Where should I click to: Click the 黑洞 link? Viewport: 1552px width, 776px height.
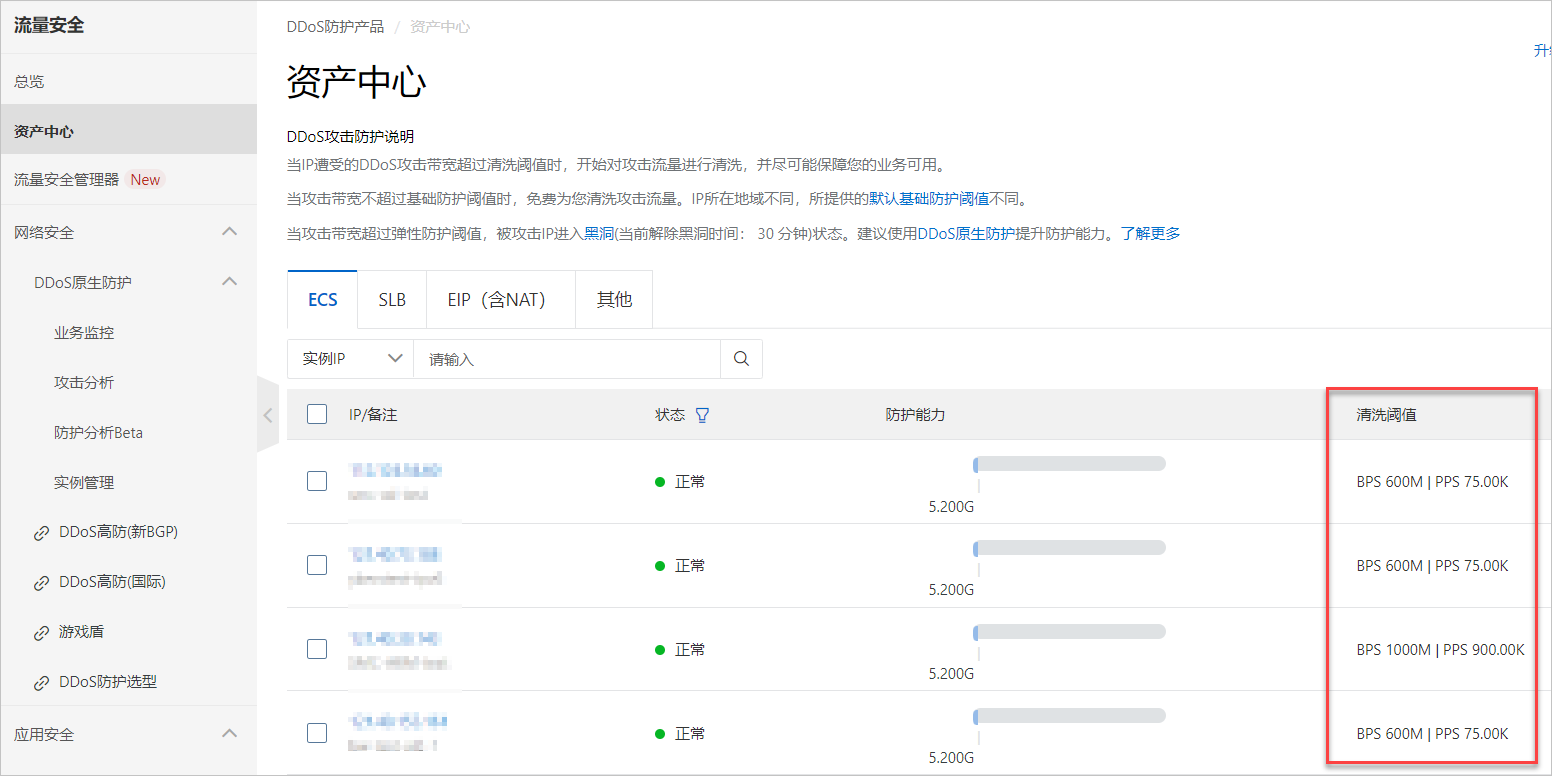599,233
